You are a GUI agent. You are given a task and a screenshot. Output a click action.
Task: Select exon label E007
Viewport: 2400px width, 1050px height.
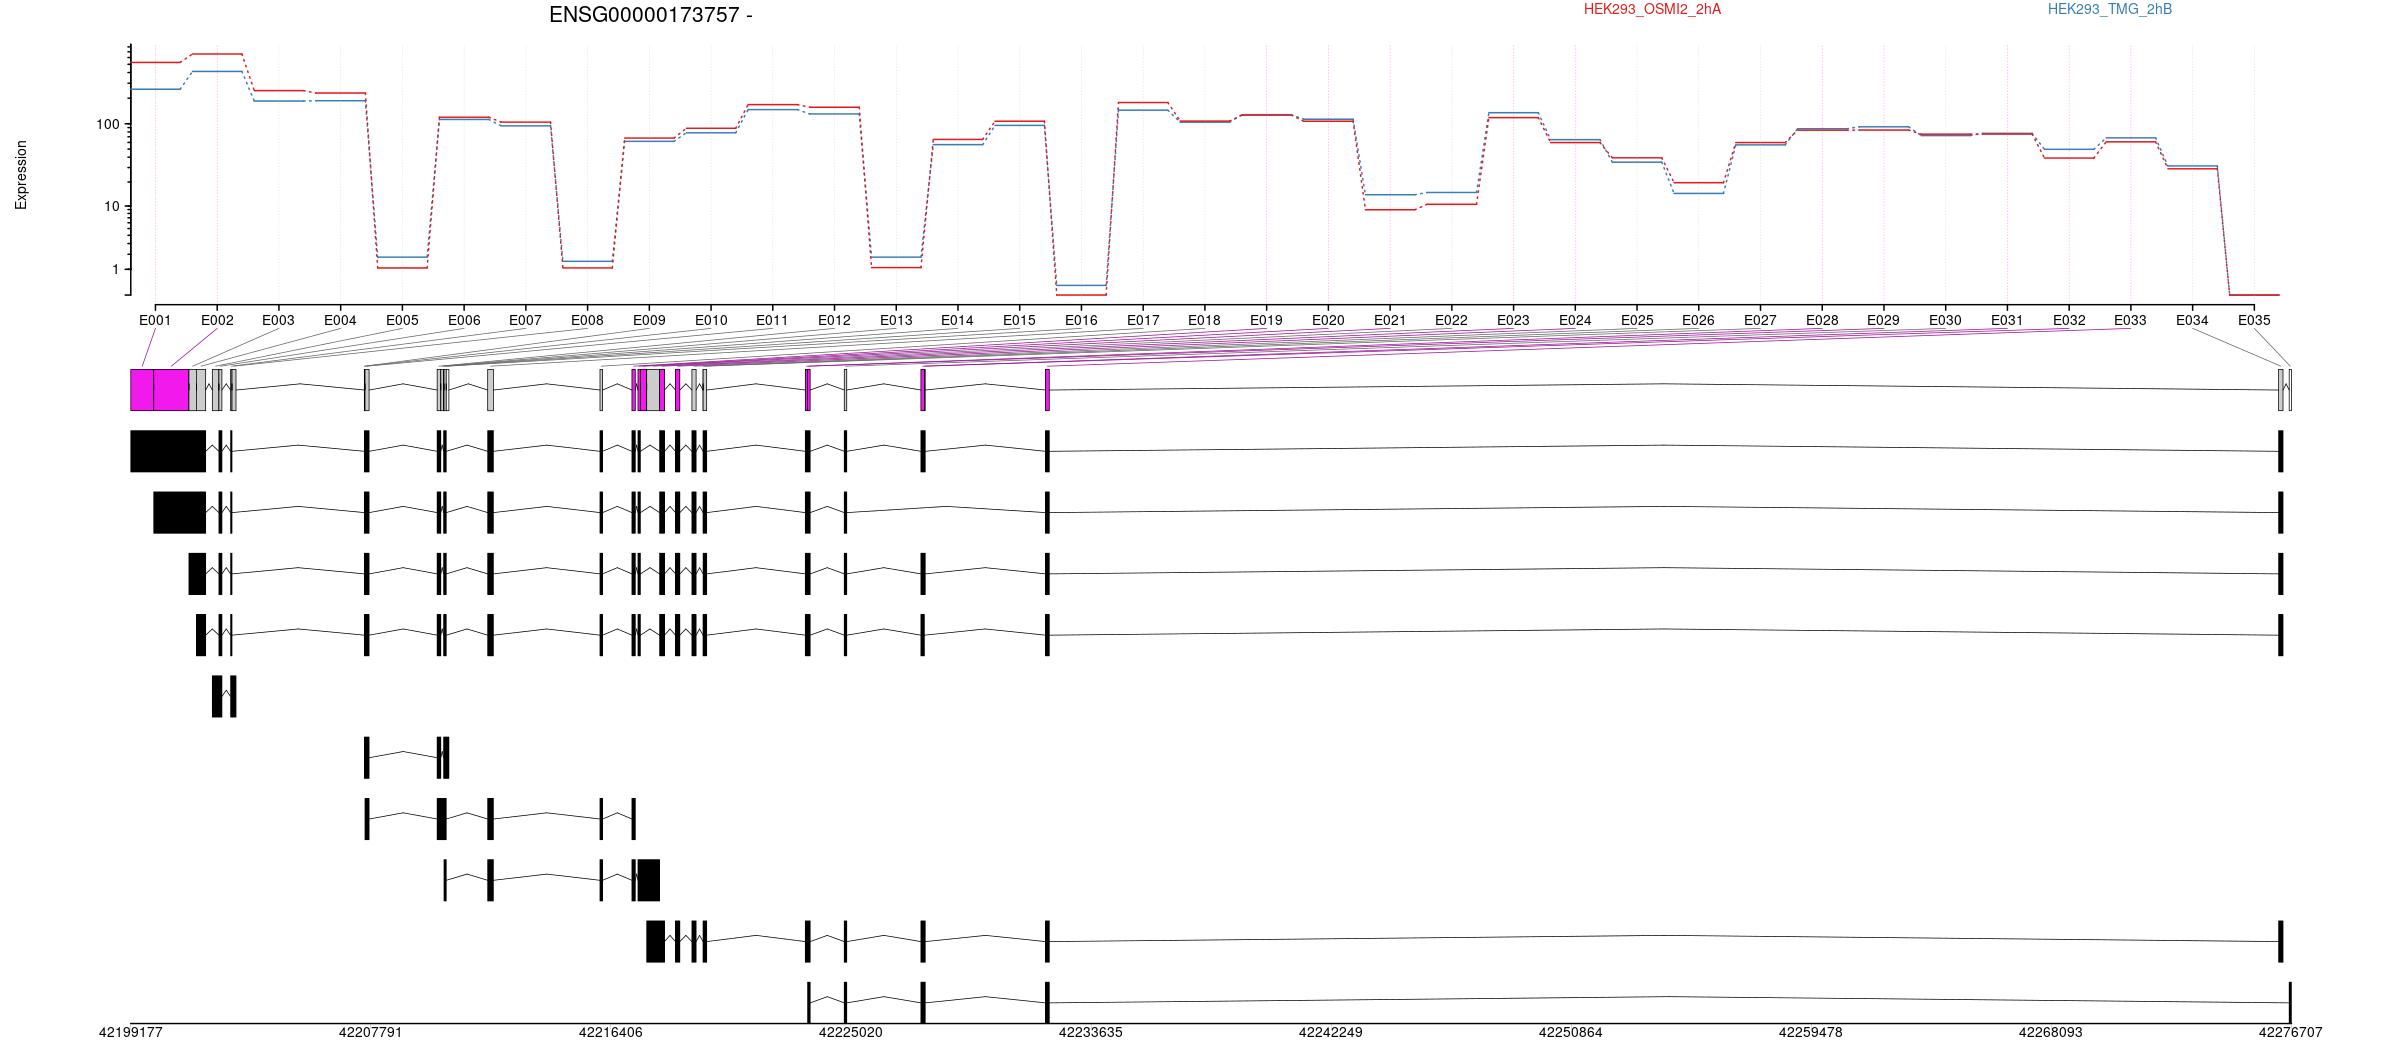pyautogui.click(x=525, y=320)
